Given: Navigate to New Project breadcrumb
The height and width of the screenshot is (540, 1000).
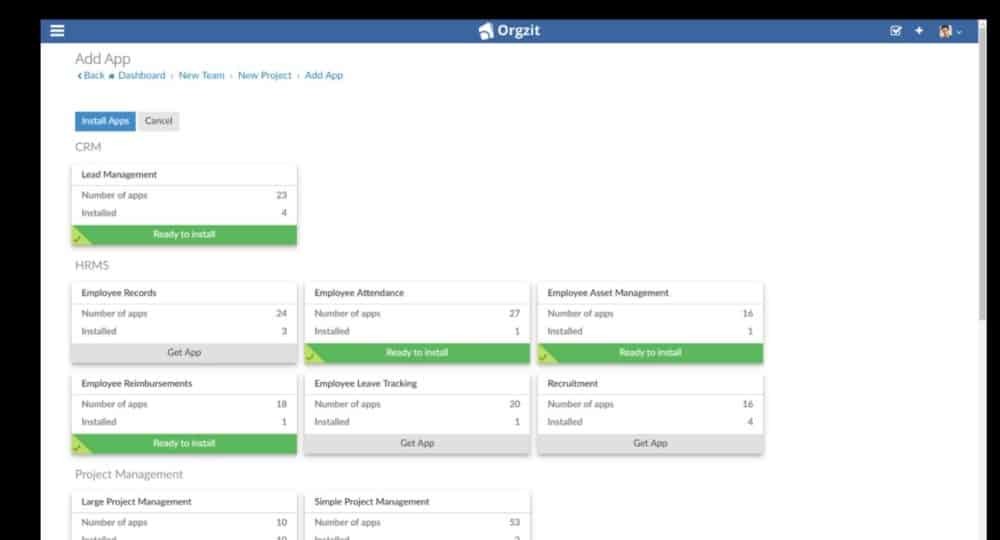Looking at the screenshot, I should 264,76.
